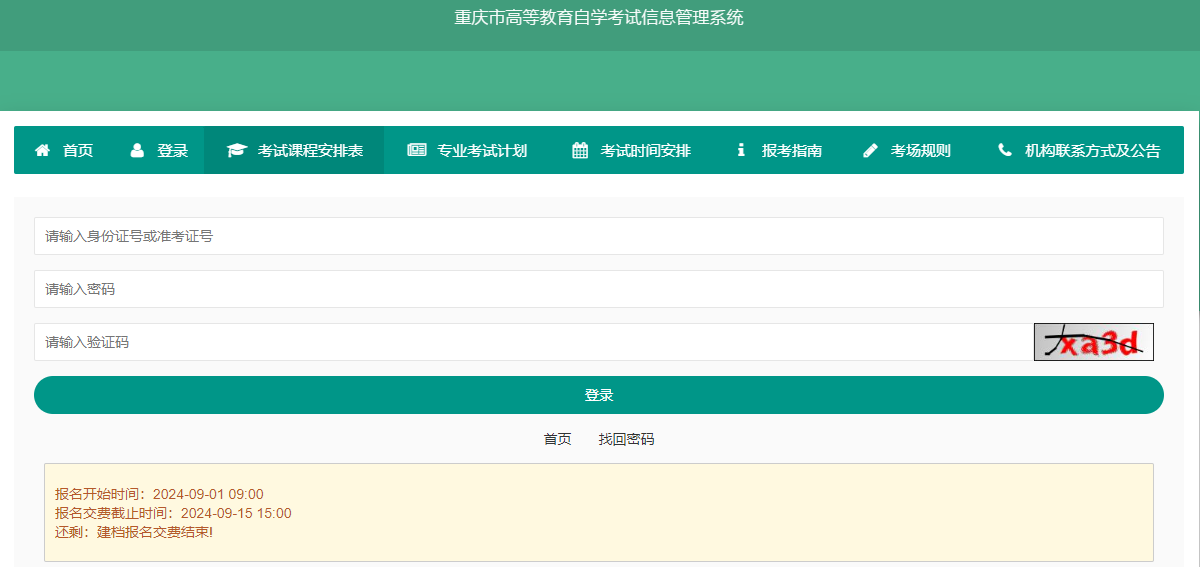Click into the password input field
The height and width of the screenshot is (567, 1200).
pos(598,289)
